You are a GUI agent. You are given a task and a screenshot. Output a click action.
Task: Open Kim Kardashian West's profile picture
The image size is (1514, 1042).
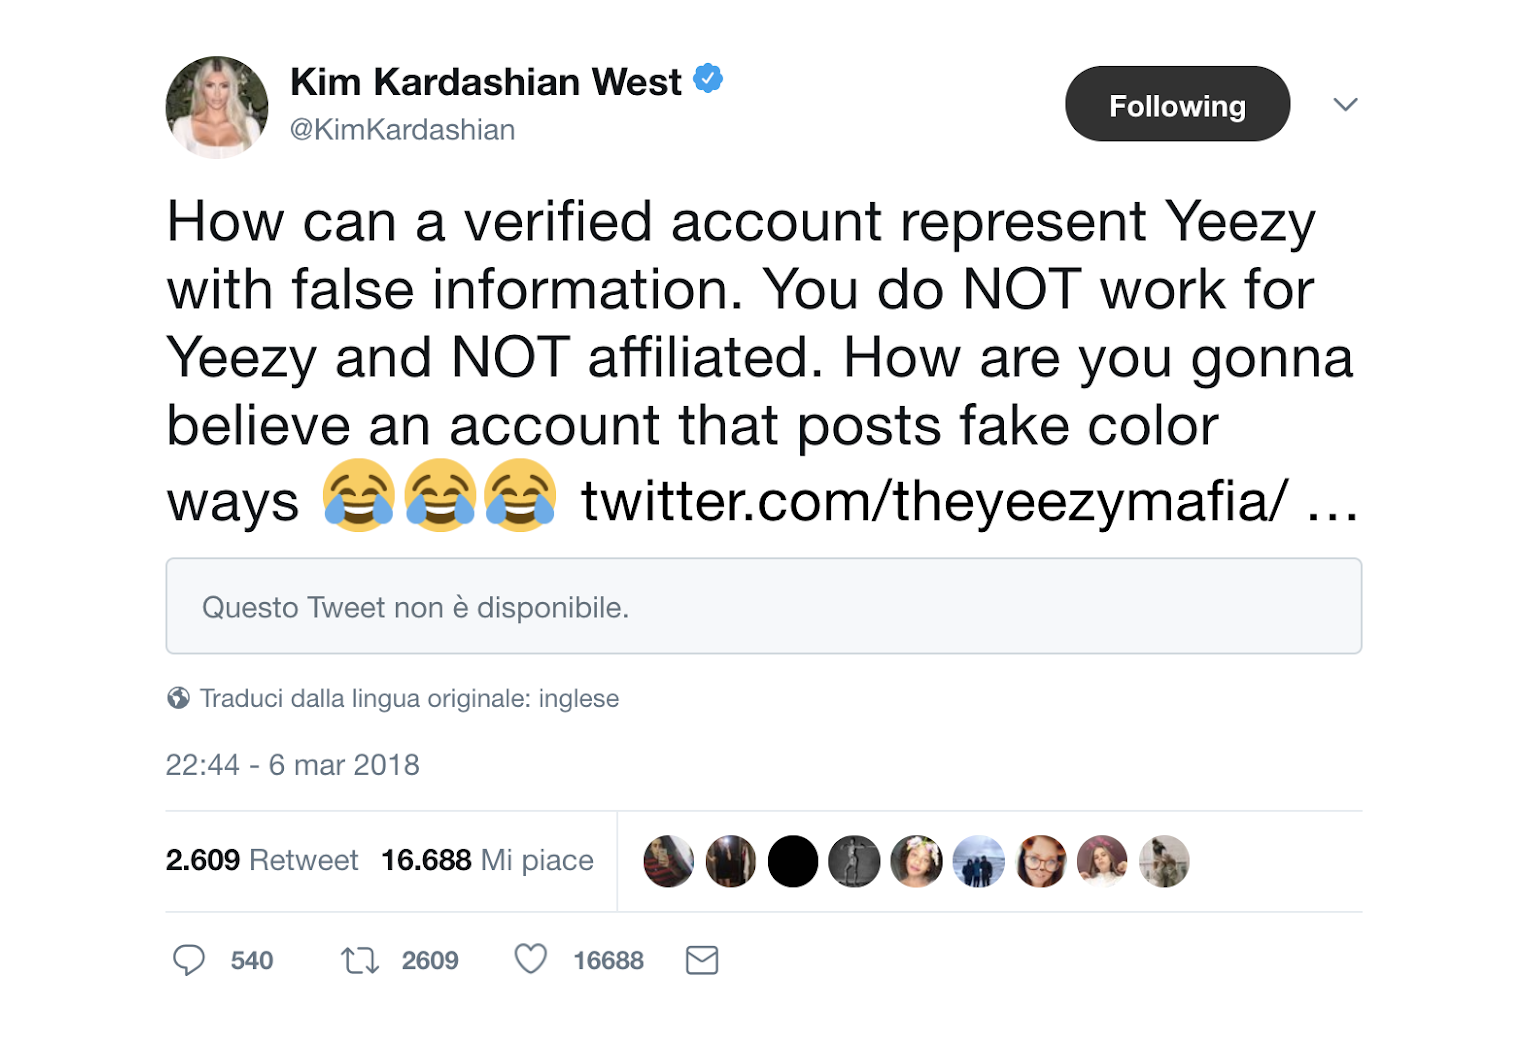coord(217,106)
